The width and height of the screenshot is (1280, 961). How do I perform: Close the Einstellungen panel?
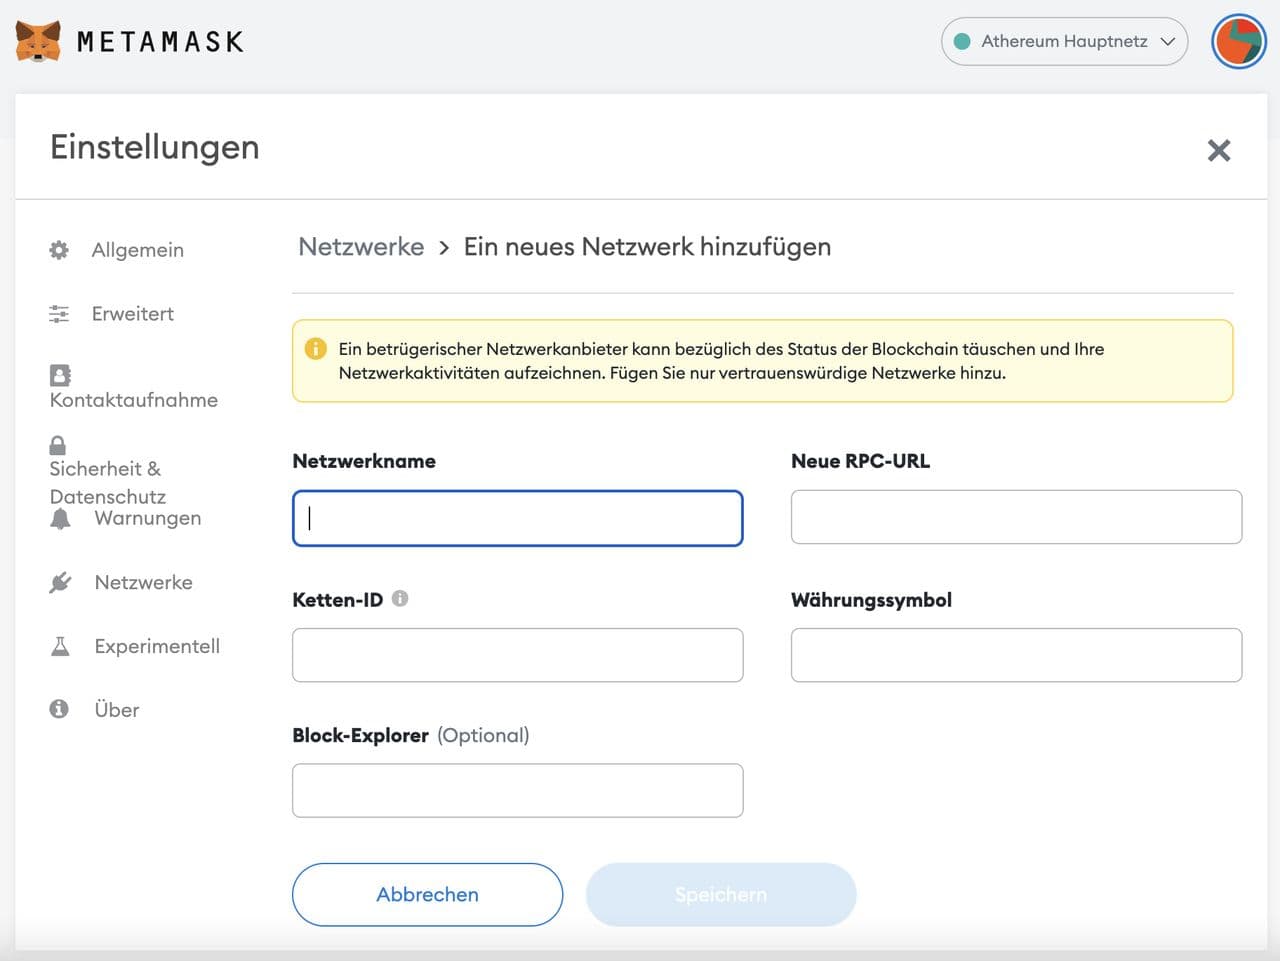click(x=1218, y=151)
